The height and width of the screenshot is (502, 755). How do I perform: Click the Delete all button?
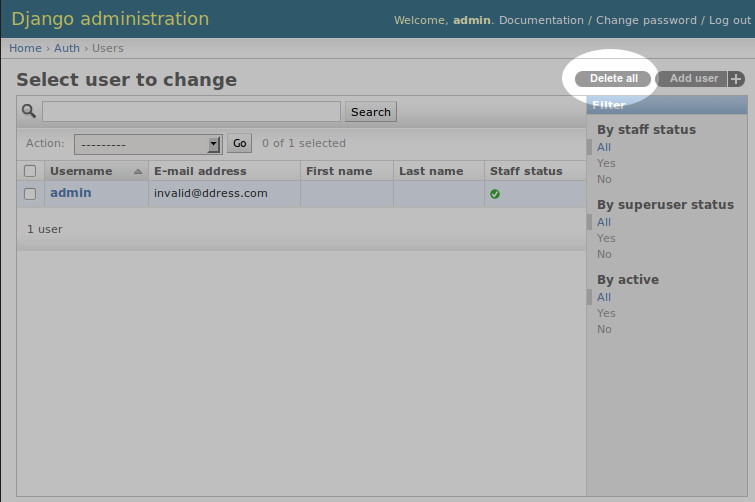coord(613,78)
